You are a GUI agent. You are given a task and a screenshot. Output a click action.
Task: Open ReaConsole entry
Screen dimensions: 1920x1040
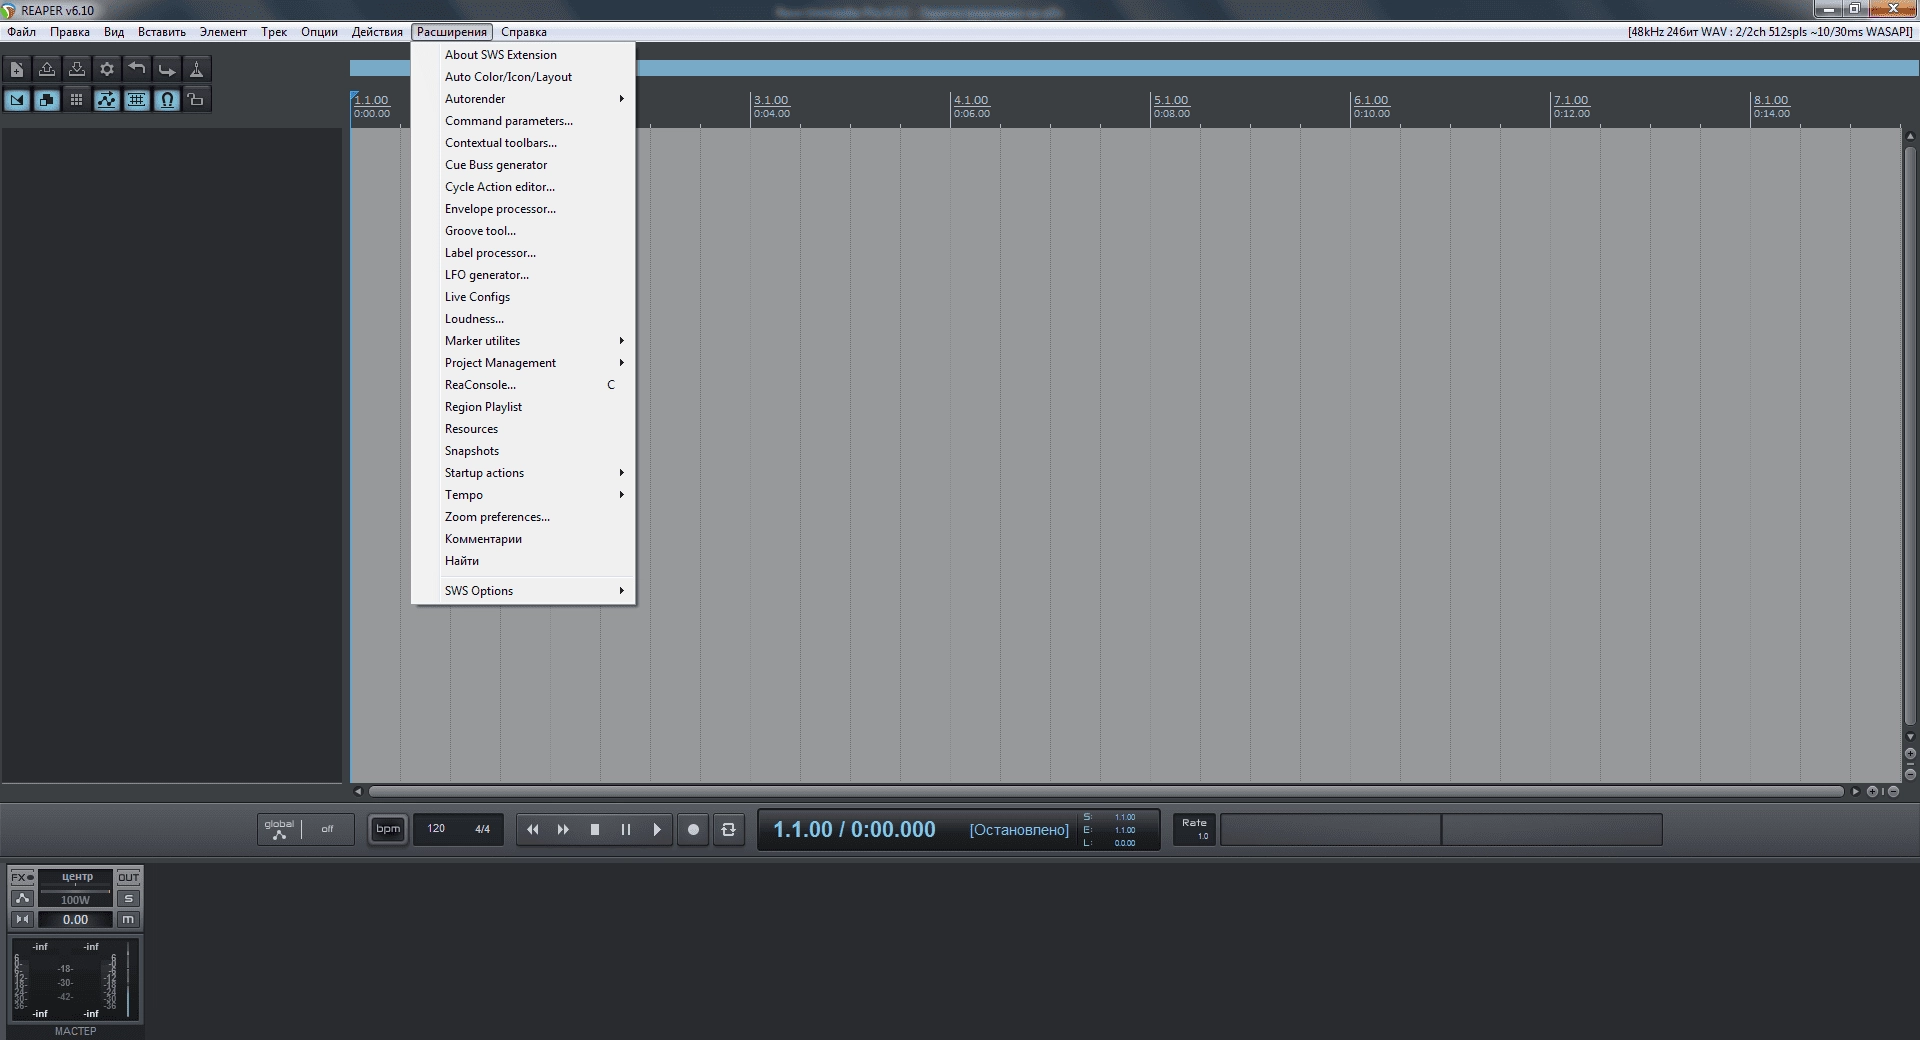[x=523, y=385]
